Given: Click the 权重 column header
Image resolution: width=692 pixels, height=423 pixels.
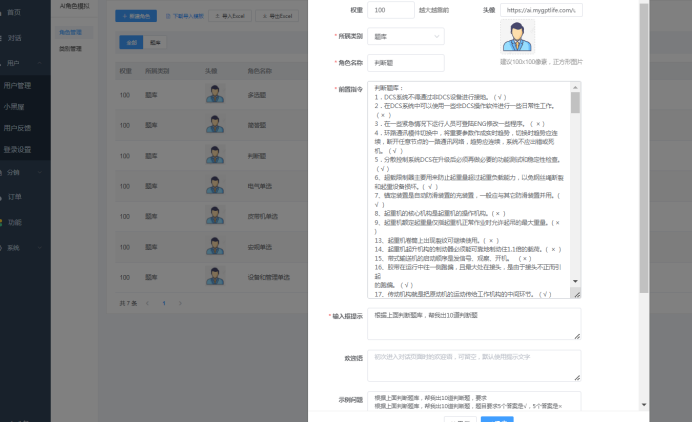Looking at the screenshot, I should pos(126,71).
